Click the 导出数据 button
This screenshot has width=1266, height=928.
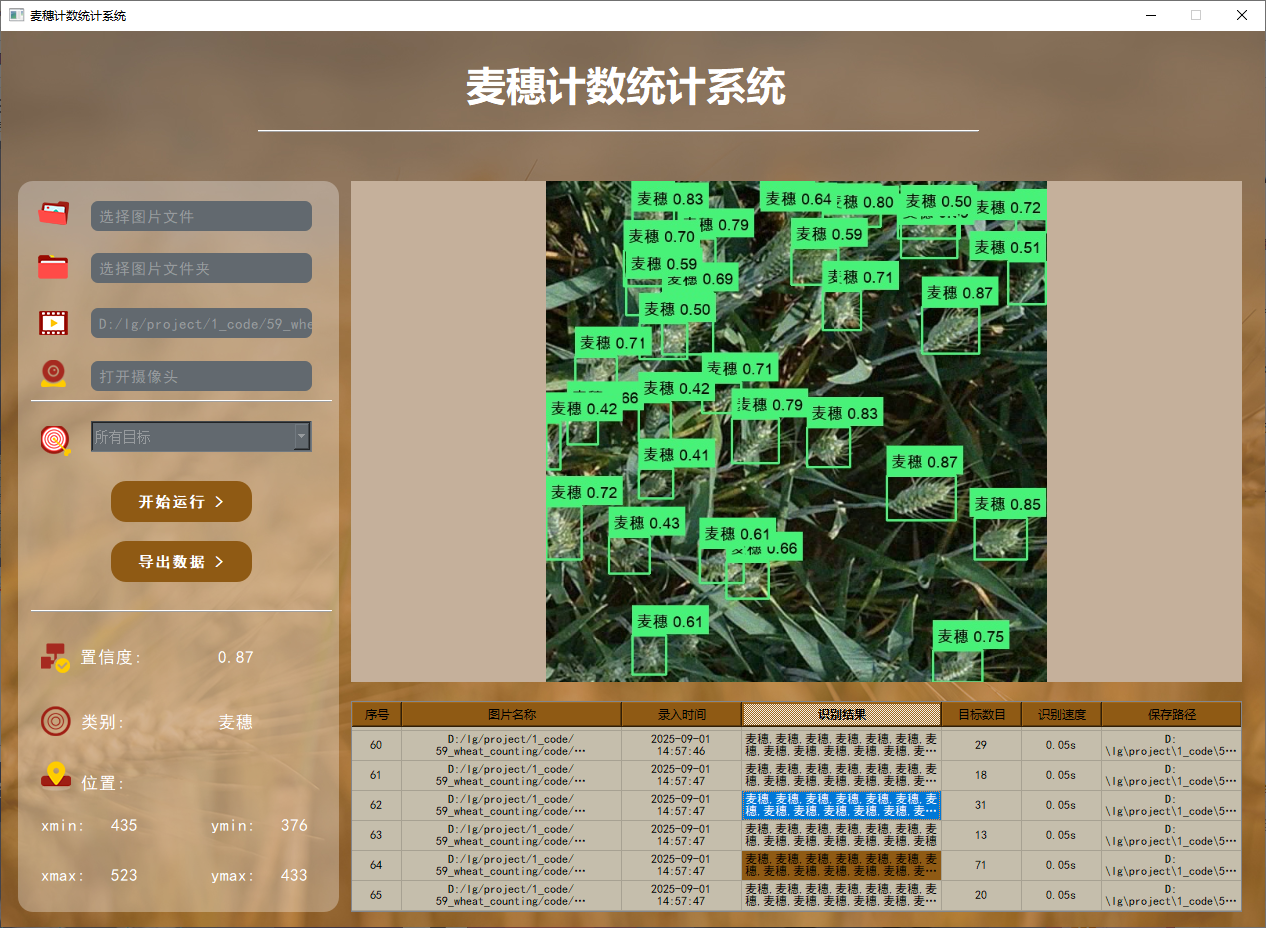(181, 561)
